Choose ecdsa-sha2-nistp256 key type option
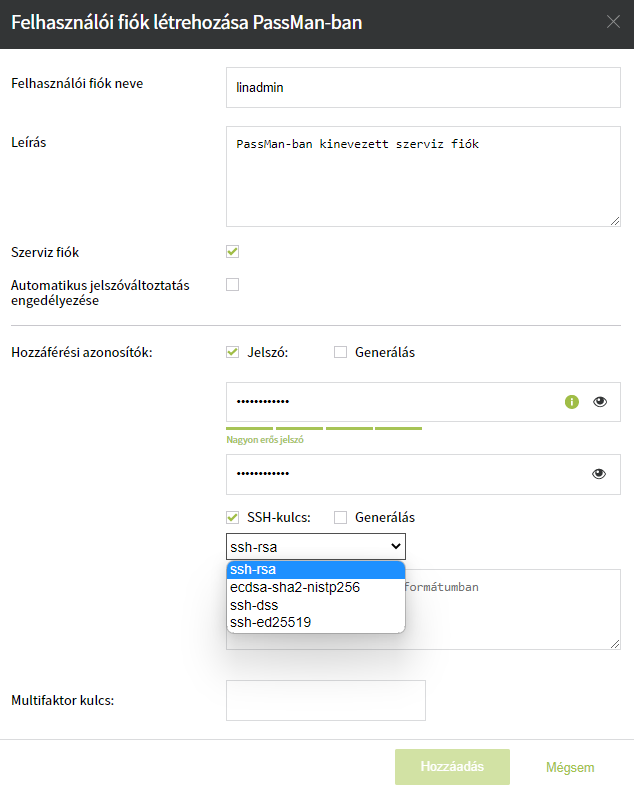This screenshot has width=634, height=794. [x=294, y=588]
